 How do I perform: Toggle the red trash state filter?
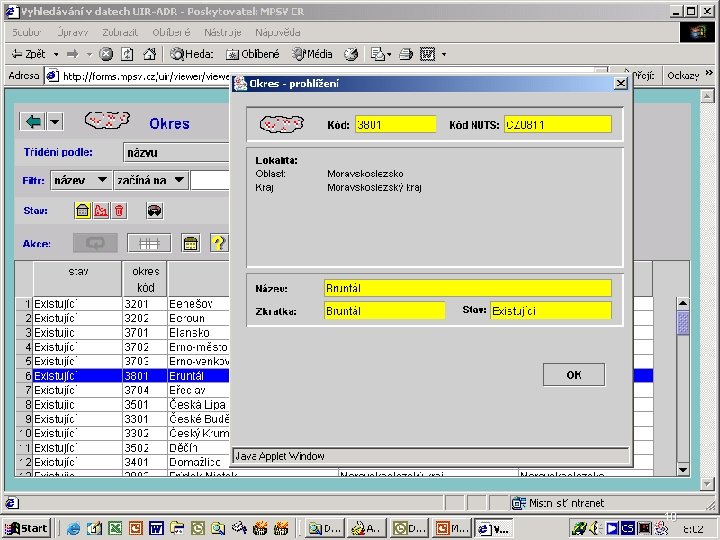point(119,210)
